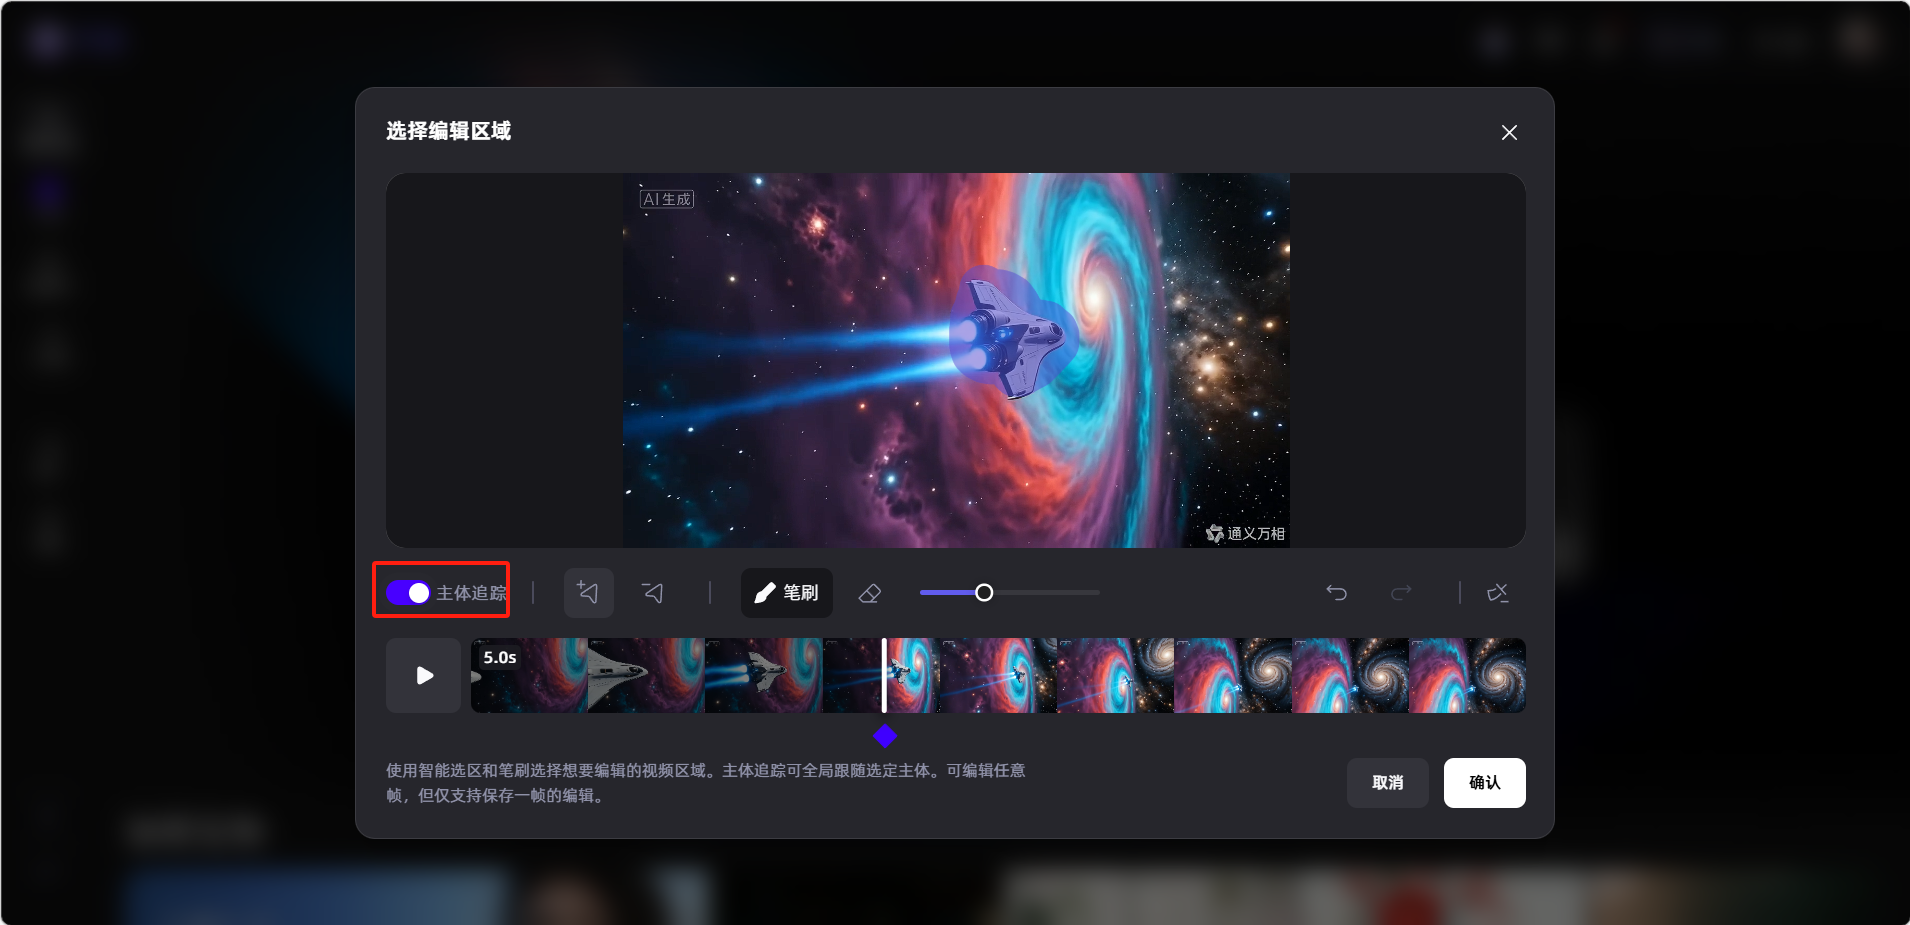Viewport: 1910px width, 925px height.
Task: Play the video preview
Action: coord(424,676)
